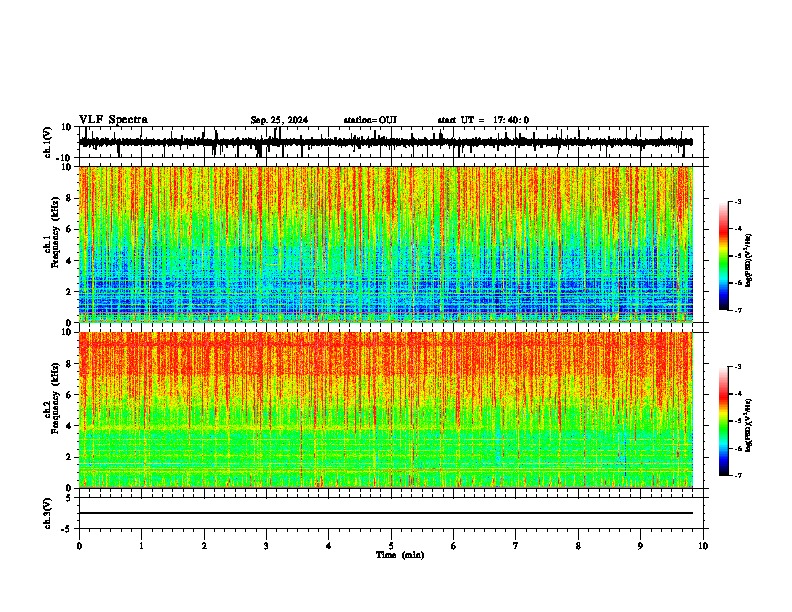Pick the ch.1 spectrogram color scale bar
Viewport: 792px width, 612px height.
point(724,256)
